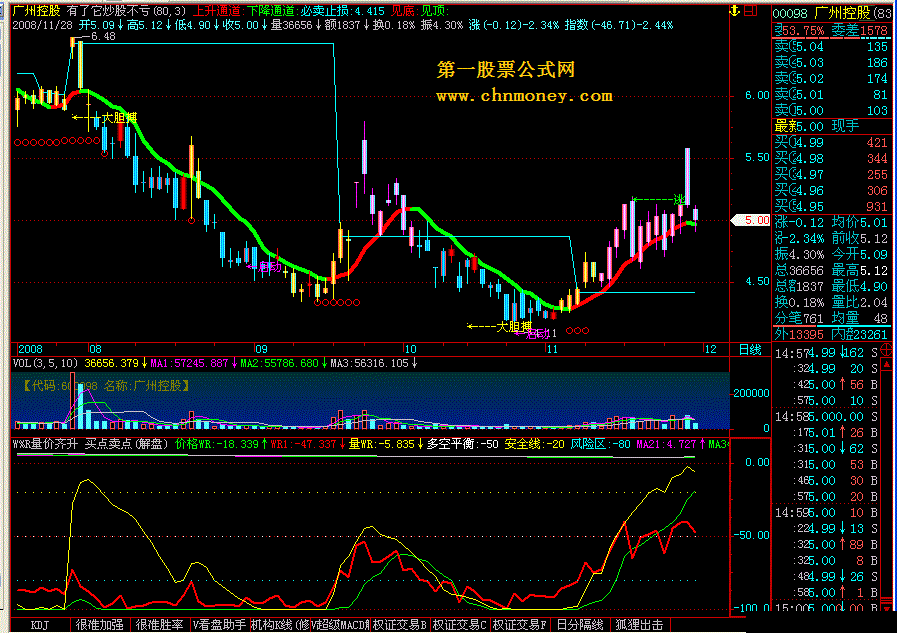Click the sell price 5.04 row
897x633 pixels.
(831, 46)
